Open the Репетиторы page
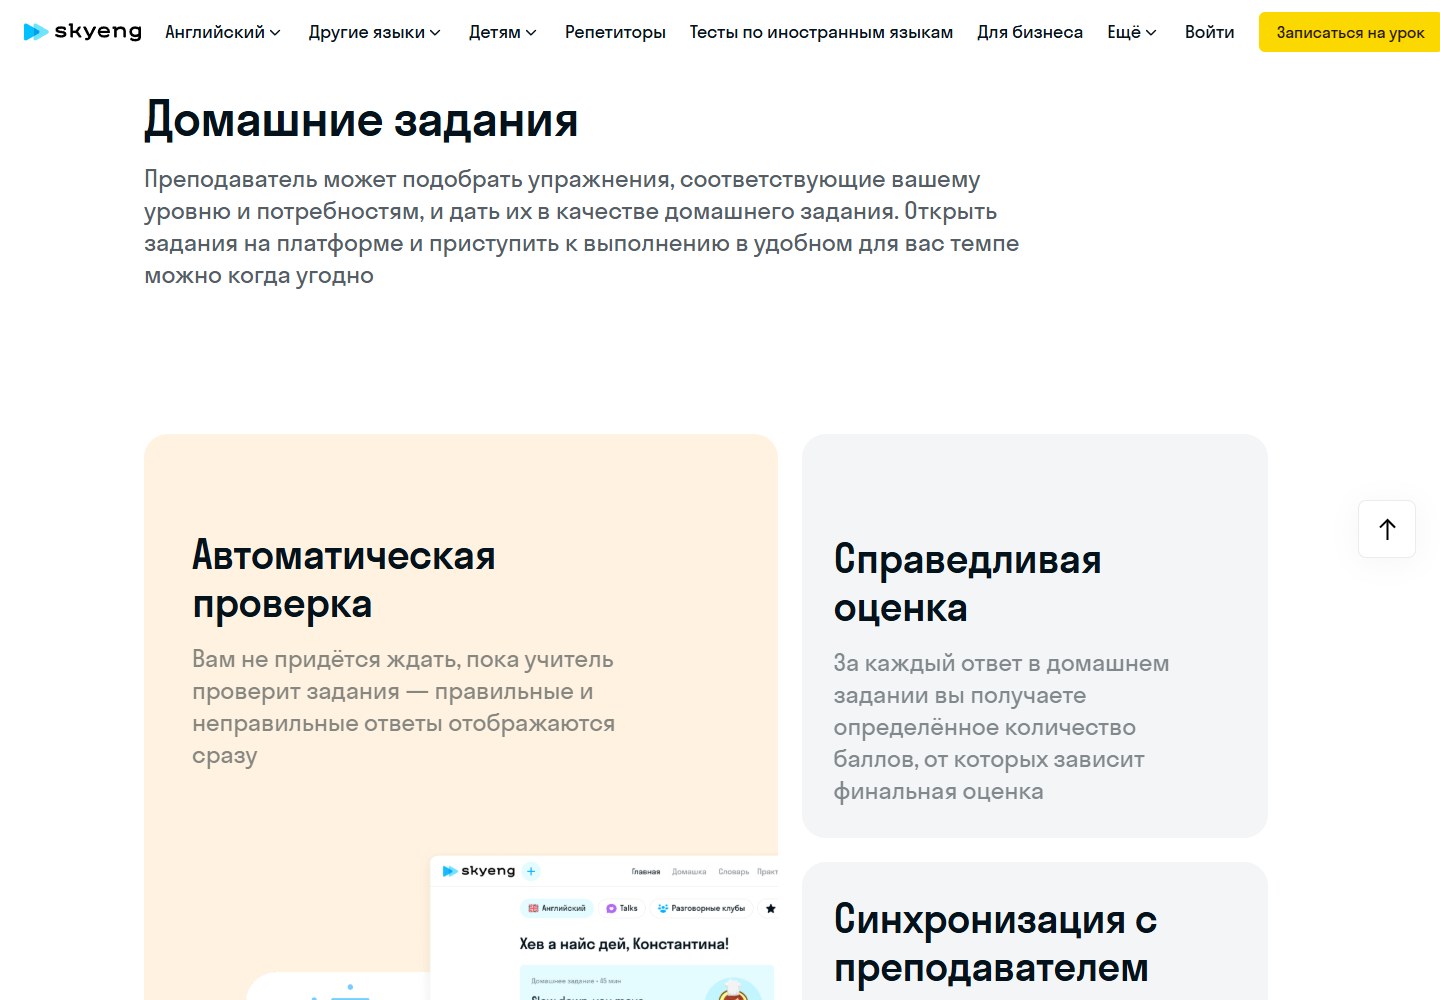This screenshot has height=1000, width=1440. coord(615,32)
